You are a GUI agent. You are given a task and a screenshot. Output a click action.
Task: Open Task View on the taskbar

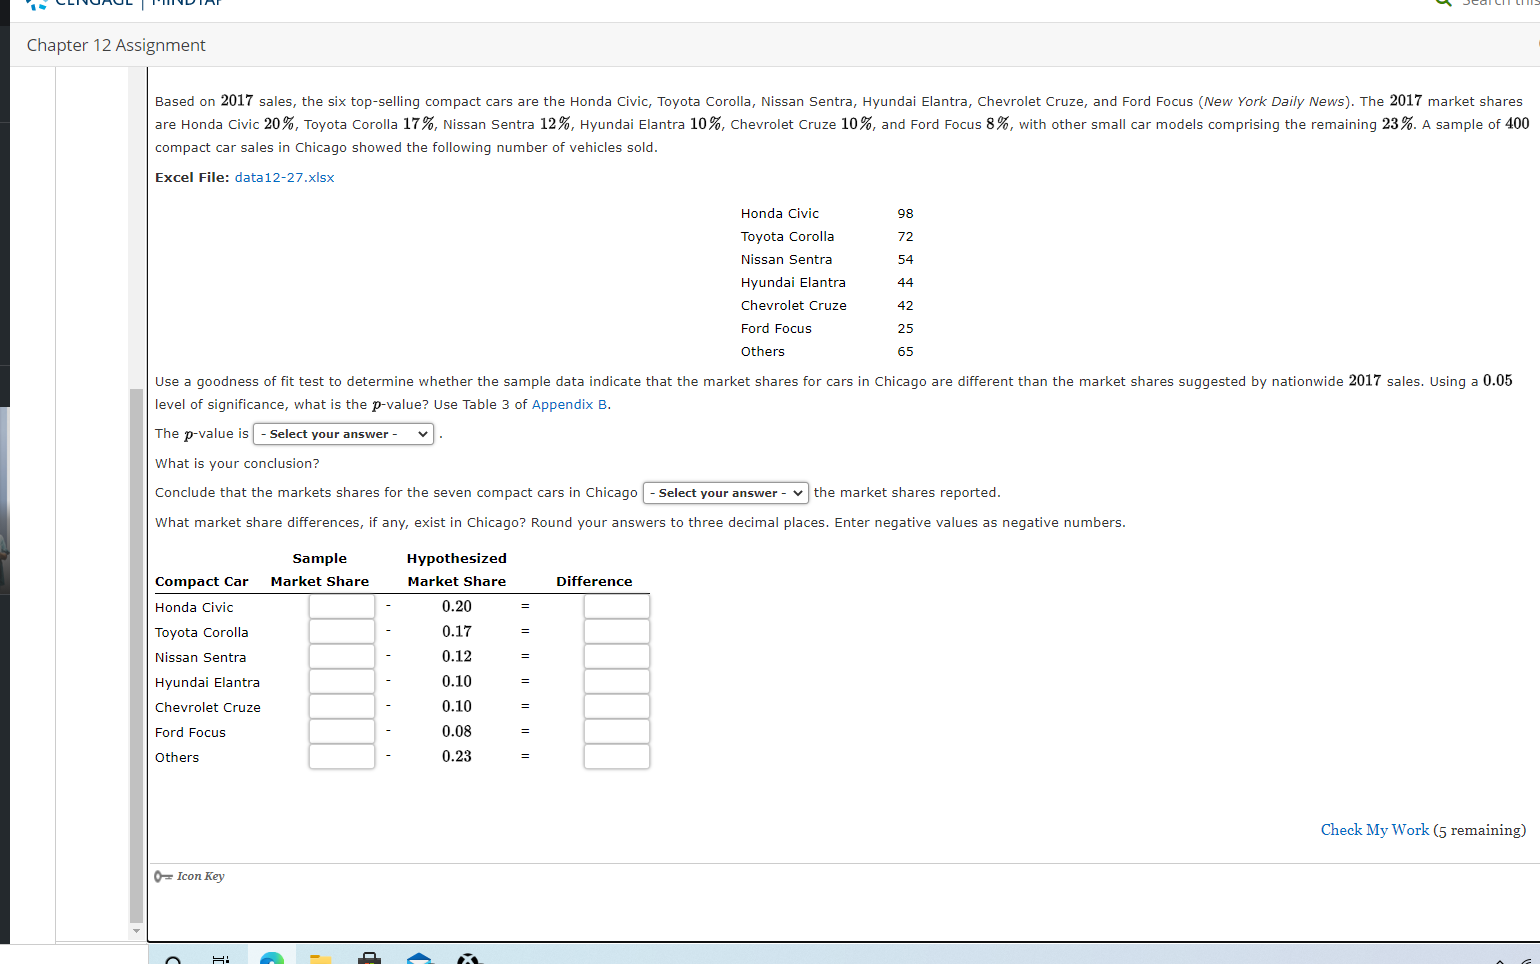point(221,959)
